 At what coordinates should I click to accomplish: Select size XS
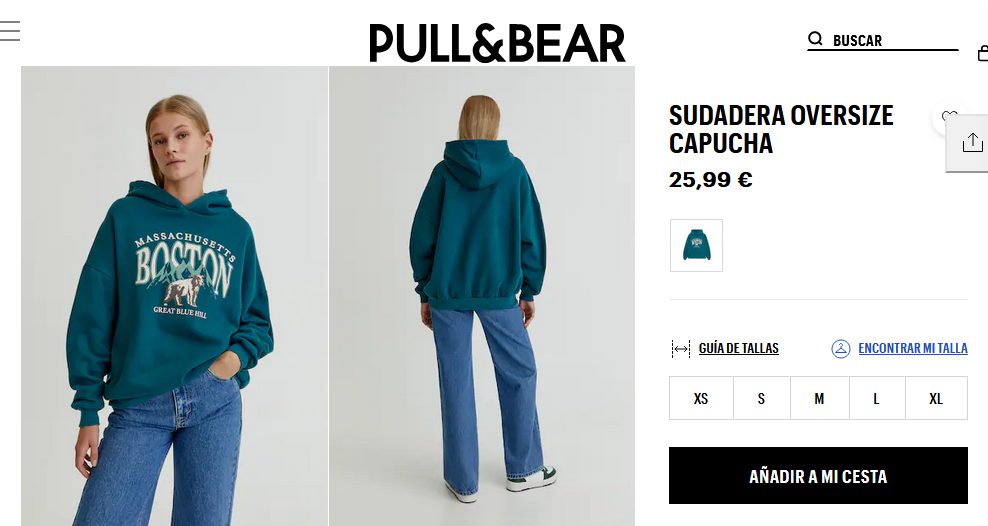701,398
